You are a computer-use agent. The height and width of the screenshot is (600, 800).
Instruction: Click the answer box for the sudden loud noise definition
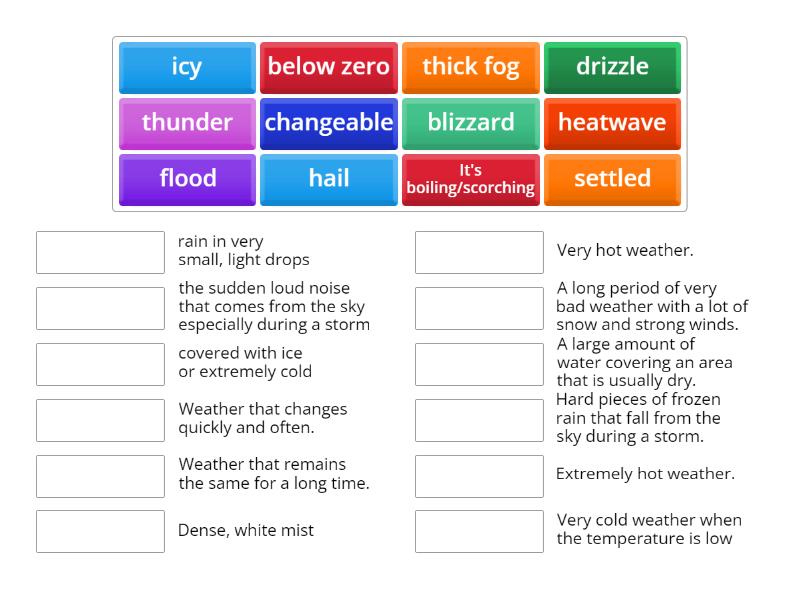pos(99,307)
